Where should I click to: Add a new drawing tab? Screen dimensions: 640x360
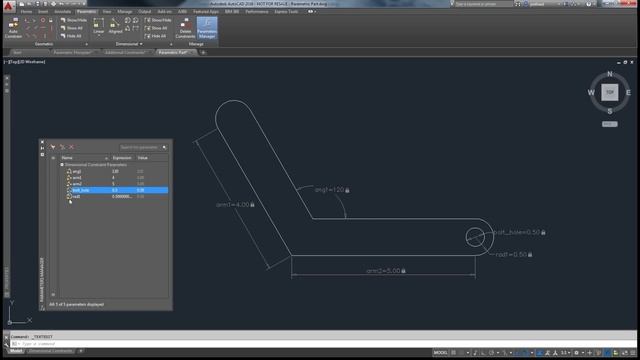(x=203, y=52)
